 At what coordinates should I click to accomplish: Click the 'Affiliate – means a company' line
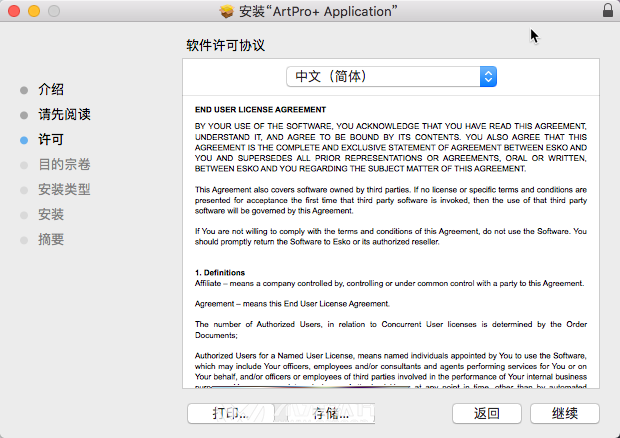(x=389, y=283)
